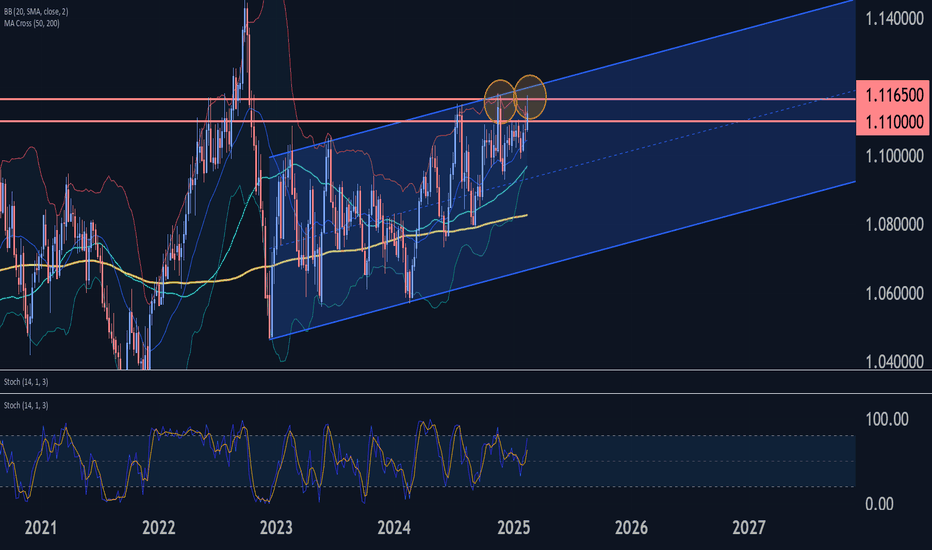Click the 2022 time axis label

click(x=159, y=527)
